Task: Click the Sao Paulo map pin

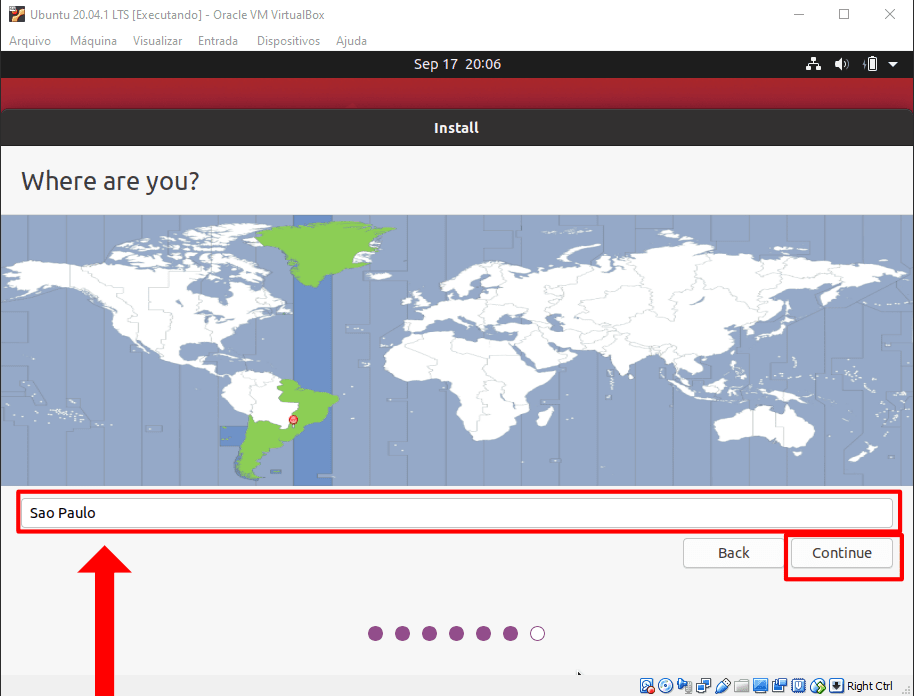Action: 293,420
